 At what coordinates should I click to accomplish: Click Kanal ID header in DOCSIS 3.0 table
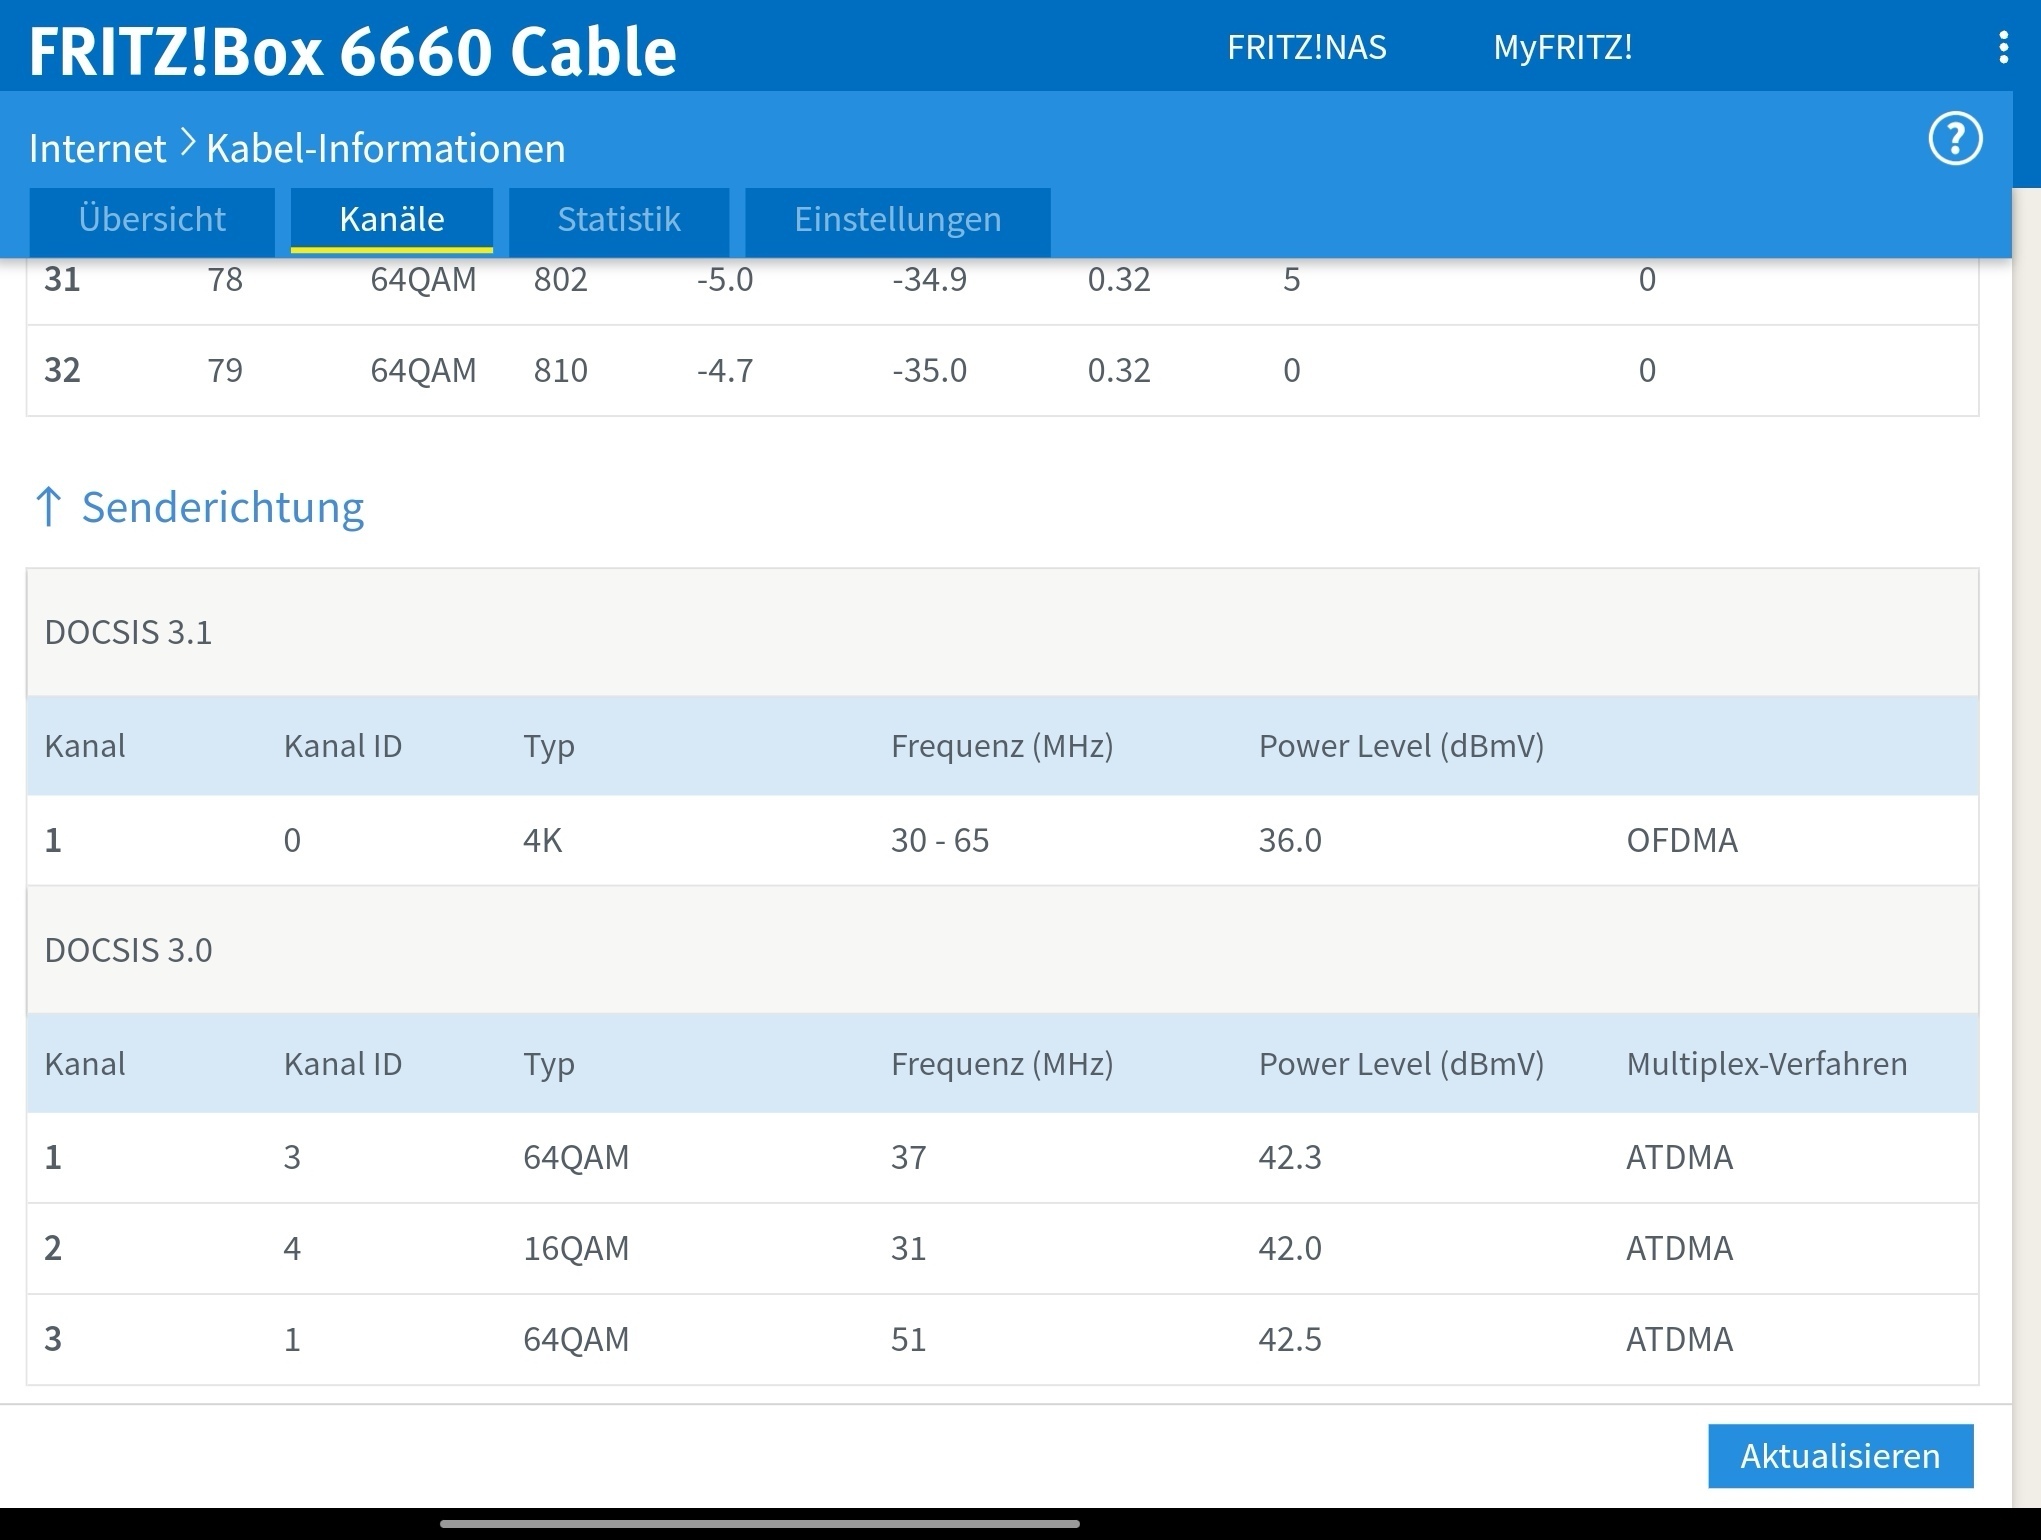pyautogui.click(x=343, y=1063)
